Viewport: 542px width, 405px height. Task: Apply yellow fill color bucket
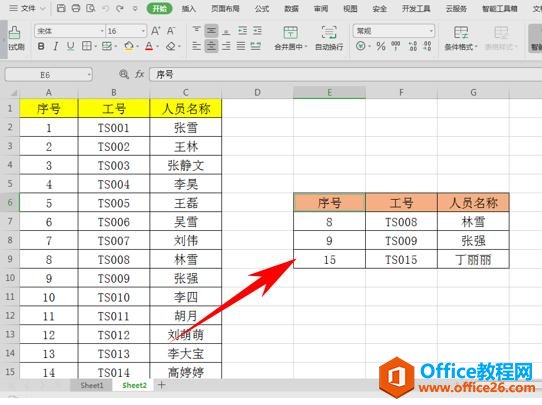tap(129, 46)
